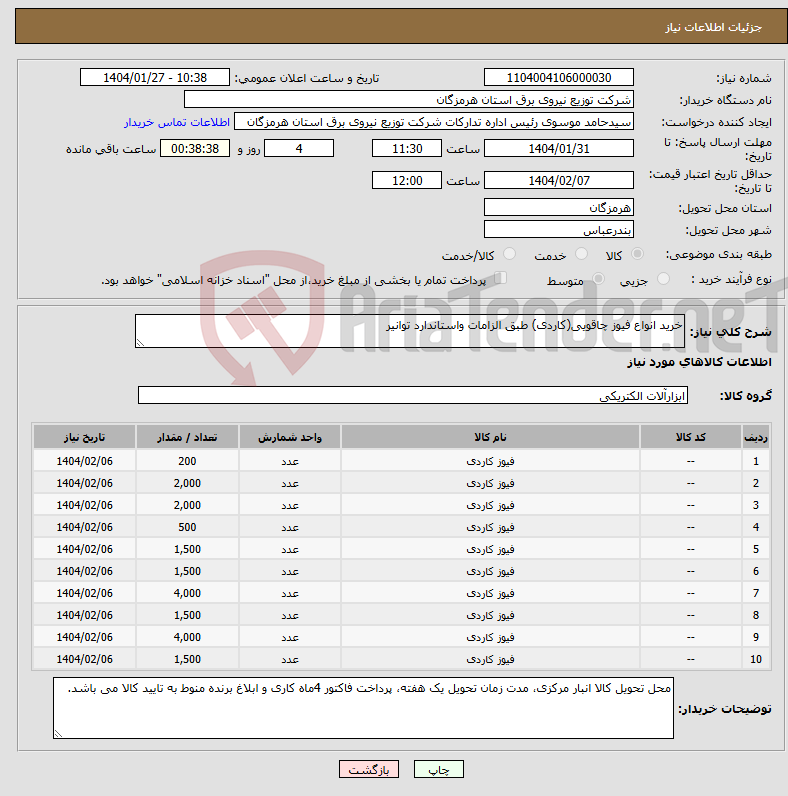Viewport: 788px width, 796px height.
Task: Click the deadline time field 11:30
Action: 407,149
